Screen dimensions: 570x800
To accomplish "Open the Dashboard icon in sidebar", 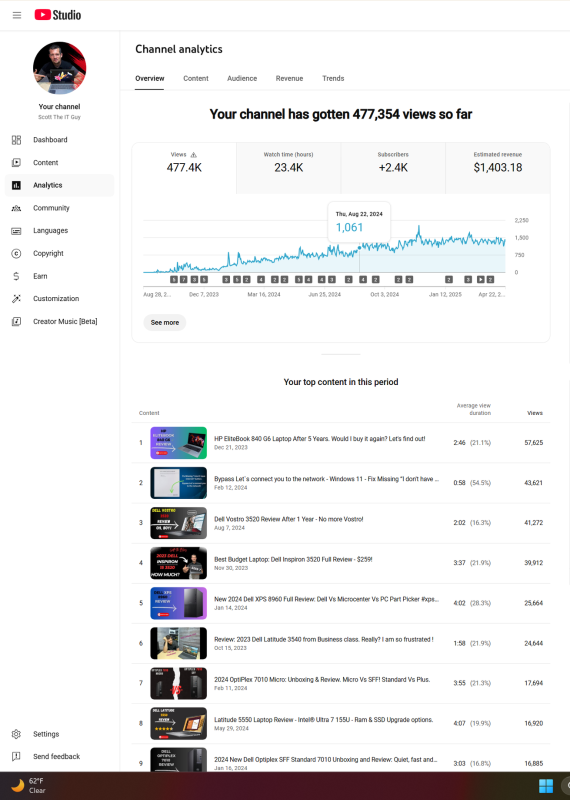I will pyautogui.click(x=16, y=140).
